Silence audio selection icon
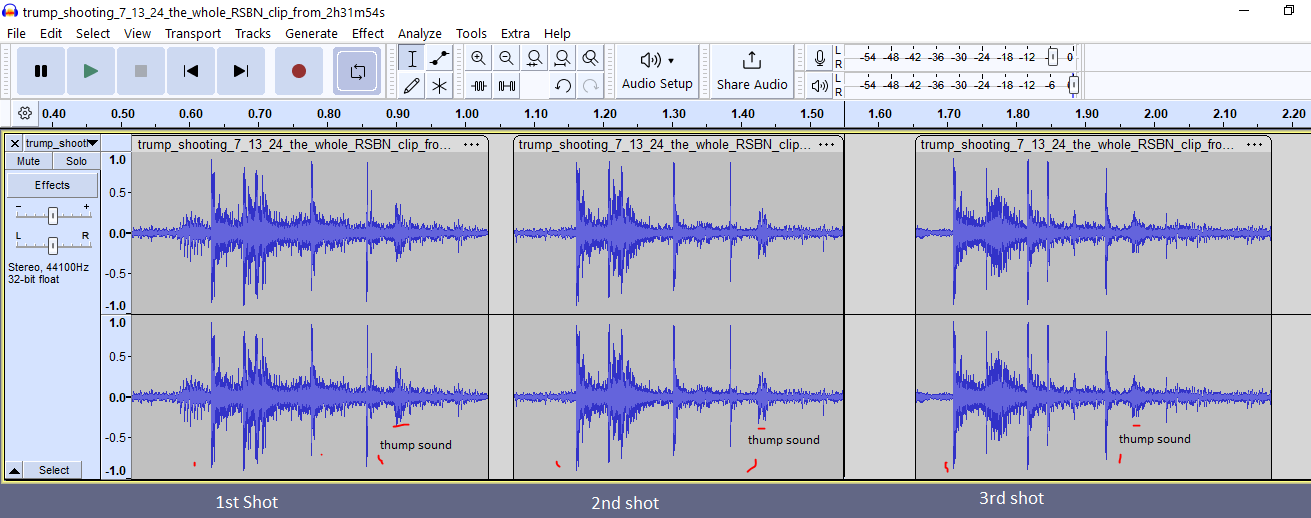 [x=507, y=86]
